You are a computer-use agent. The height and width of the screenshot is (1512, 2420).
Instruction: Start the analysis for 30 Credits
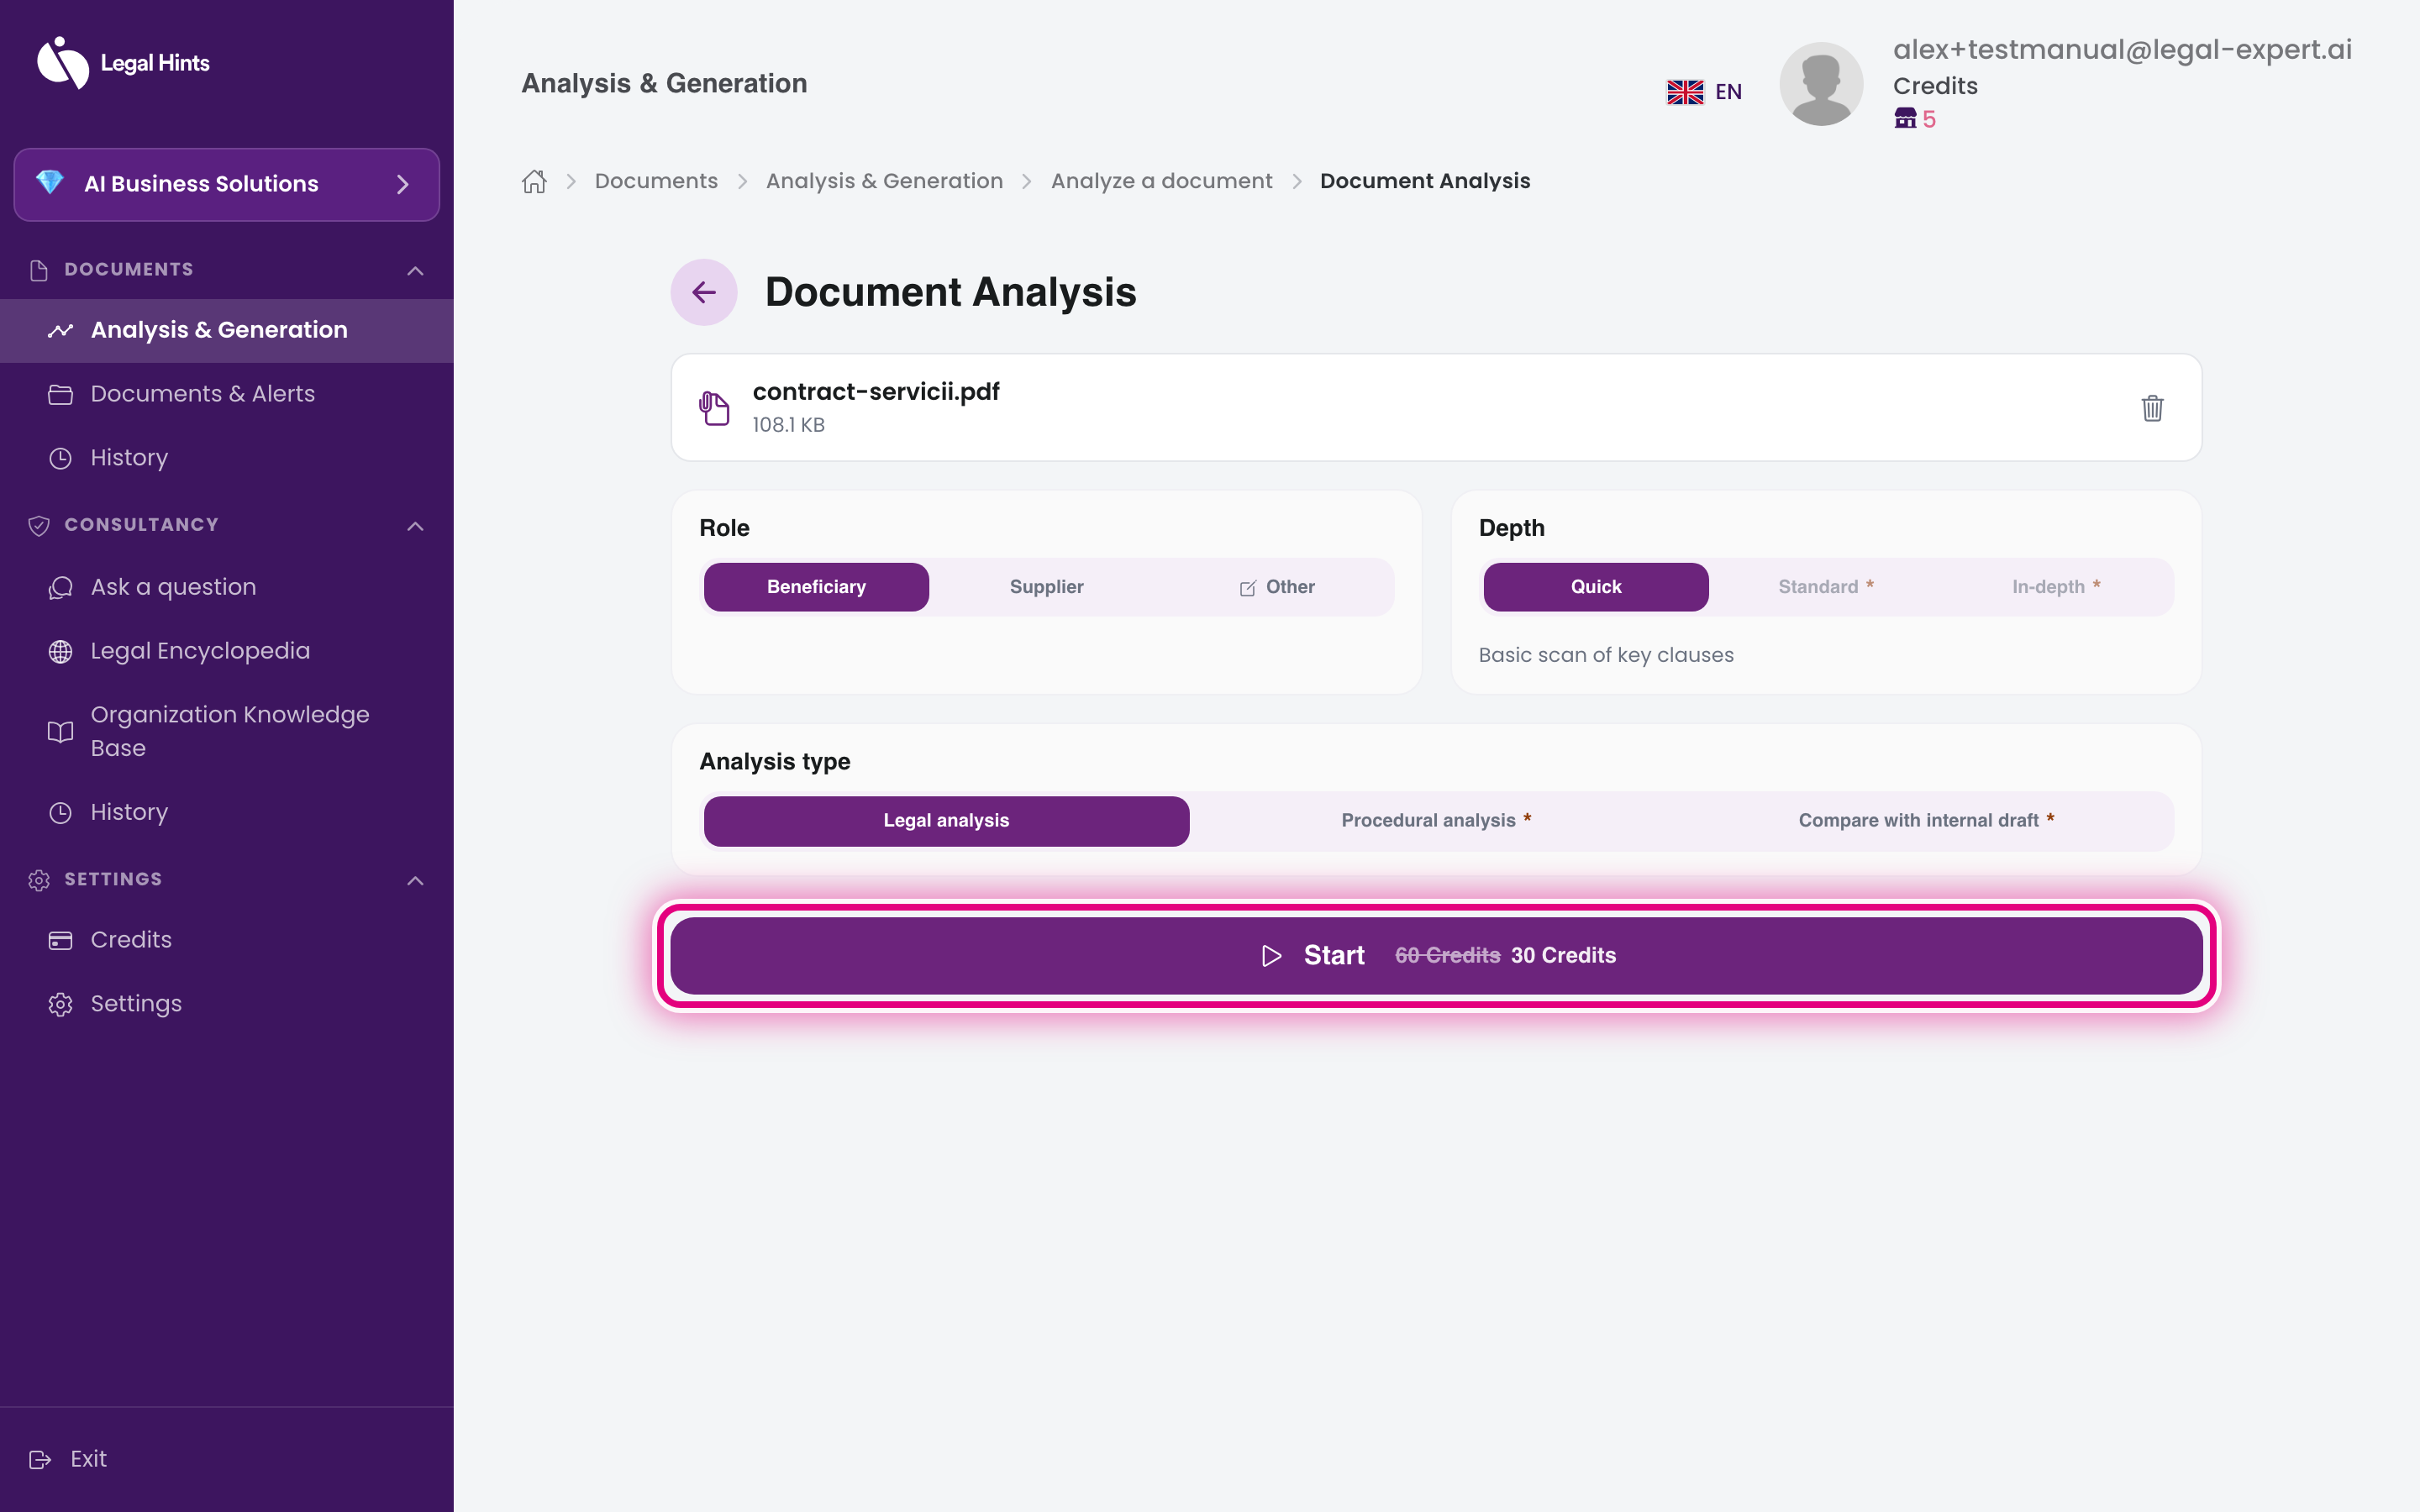click(1436, 956)
